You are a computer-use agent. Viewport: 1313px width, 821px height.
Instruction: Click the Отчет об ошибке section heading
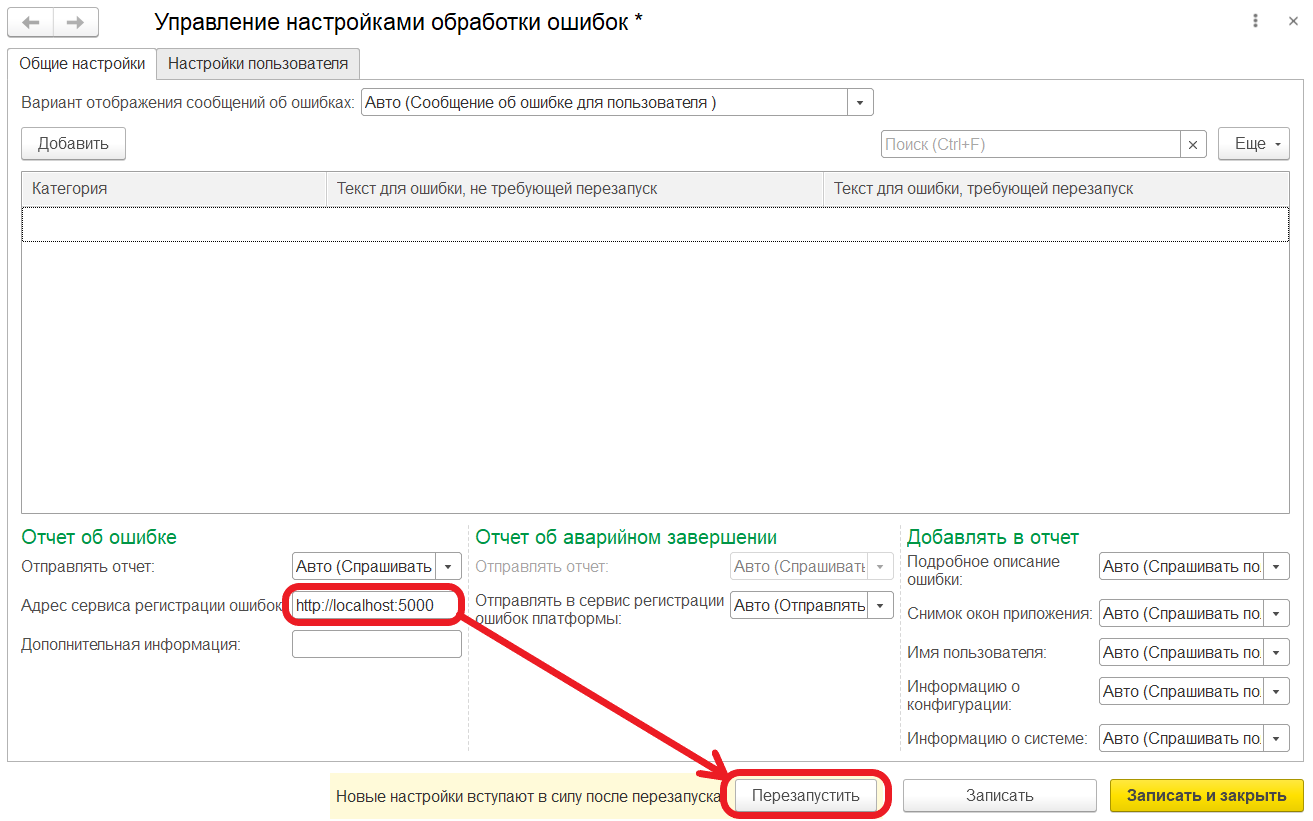click(x=99, y=537)
